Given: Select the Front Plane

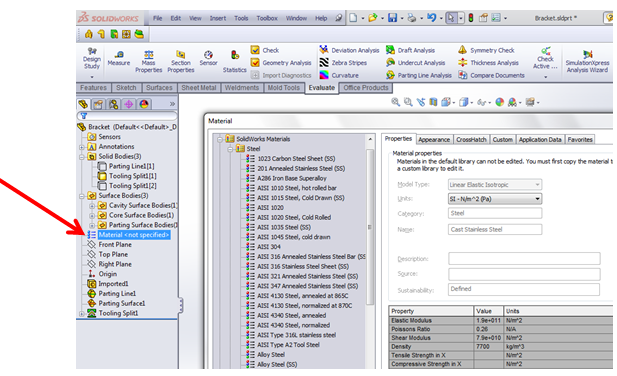Looking at the screenshot, I should (x=115, y=245).
